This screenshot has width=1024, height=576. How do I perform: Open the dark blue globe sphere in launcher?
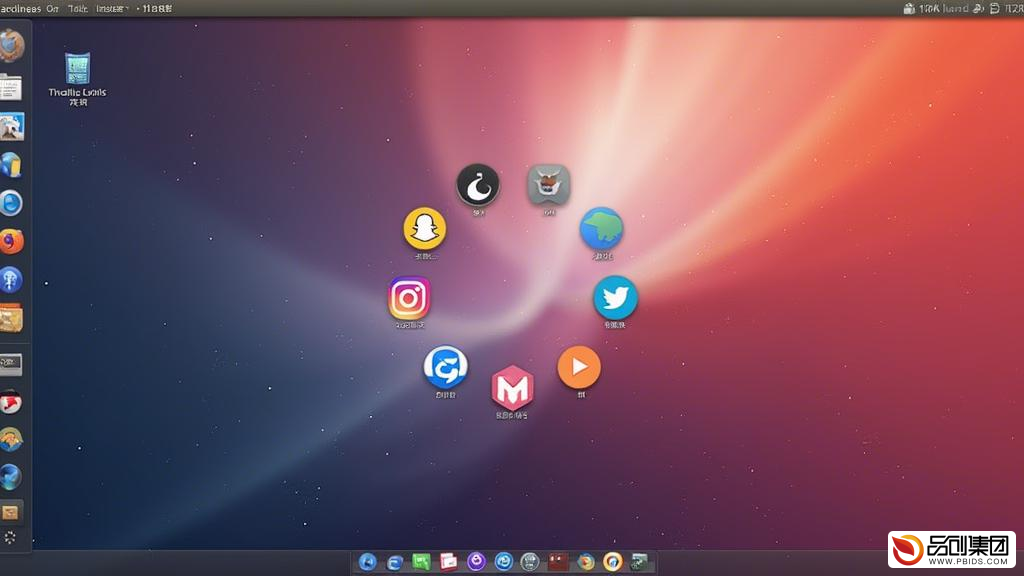(x=11, y=477)
